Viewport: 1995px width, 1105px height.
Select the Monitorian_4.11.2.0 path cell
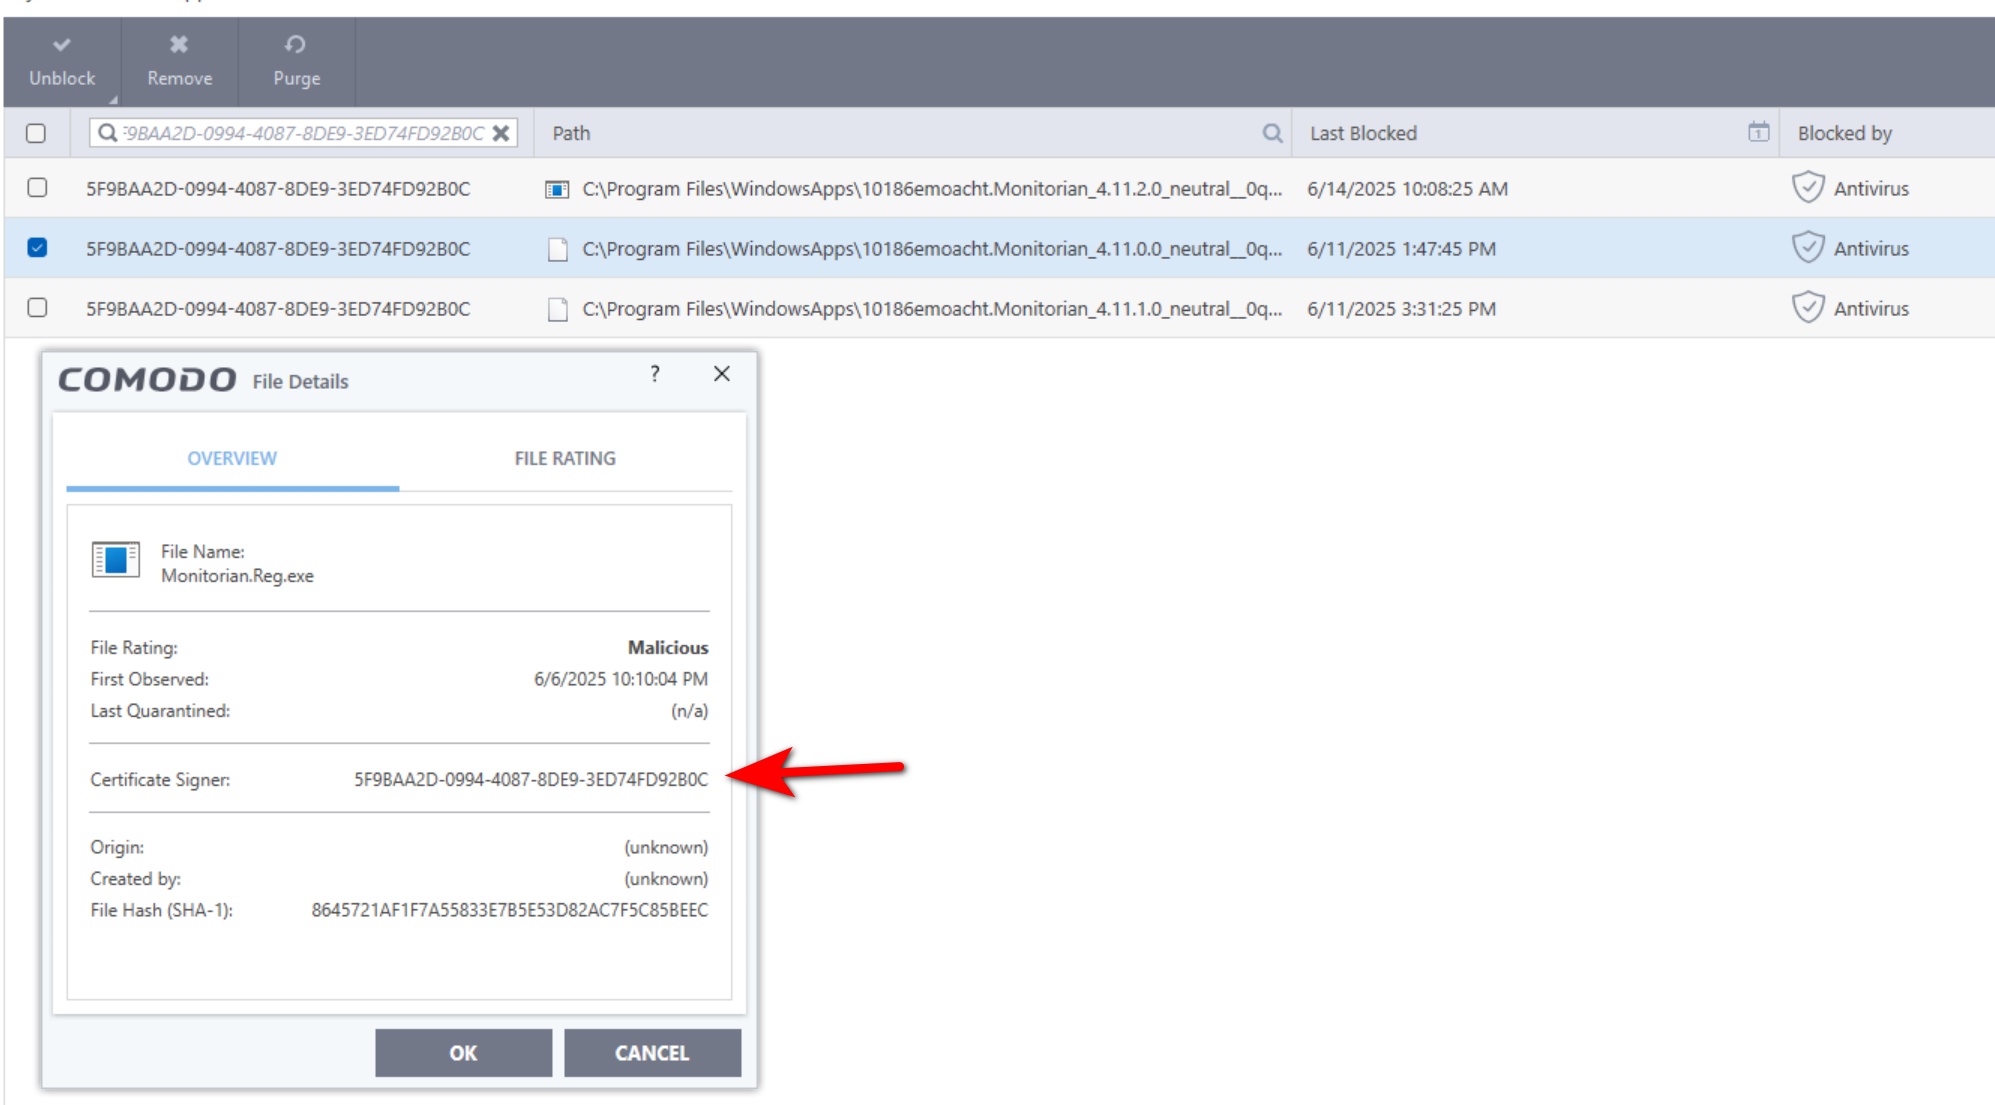tap(932, 189)
